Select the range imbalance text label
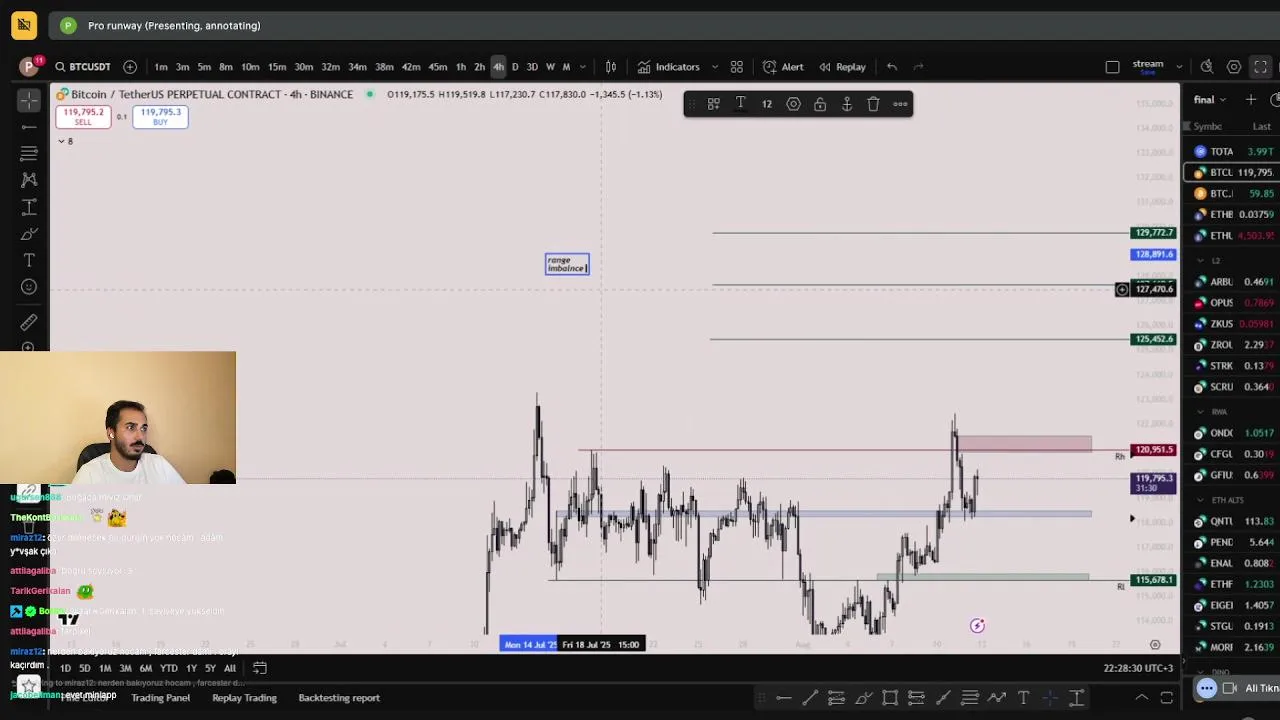 coord(567,264)
